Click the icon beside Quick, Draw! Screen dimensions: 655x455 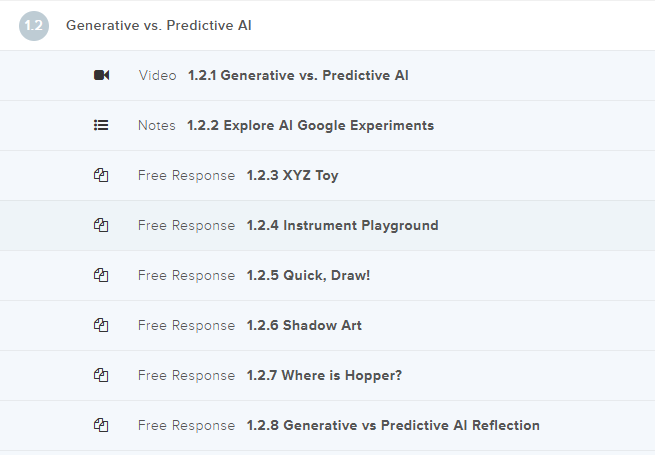(101, 275)
